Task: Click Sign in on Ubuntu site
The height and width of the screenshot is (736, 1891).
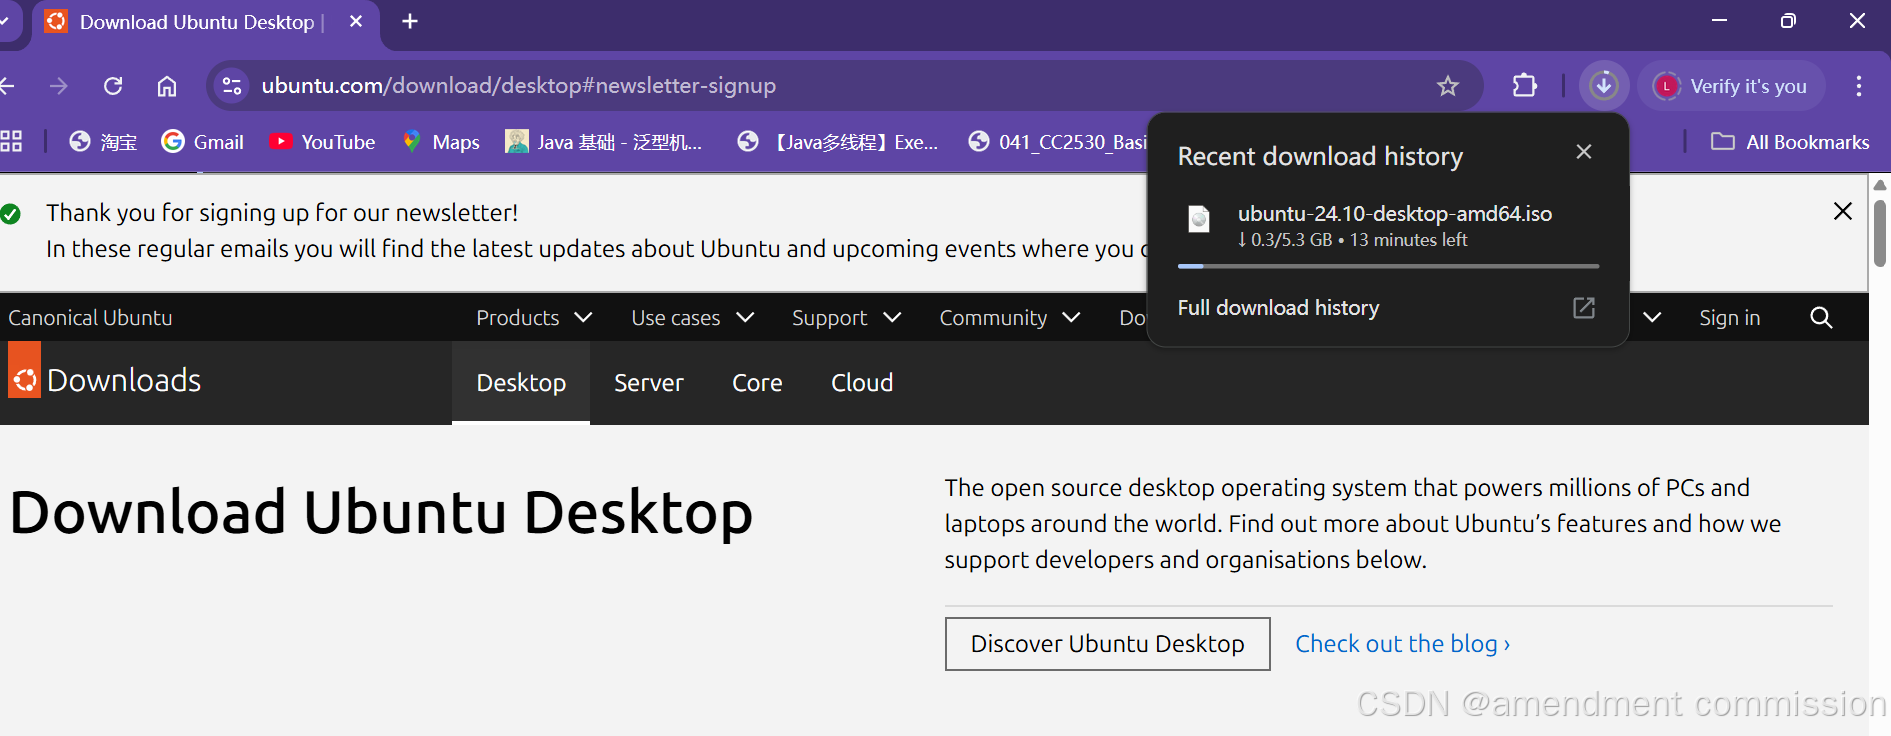Action: 1729,318
